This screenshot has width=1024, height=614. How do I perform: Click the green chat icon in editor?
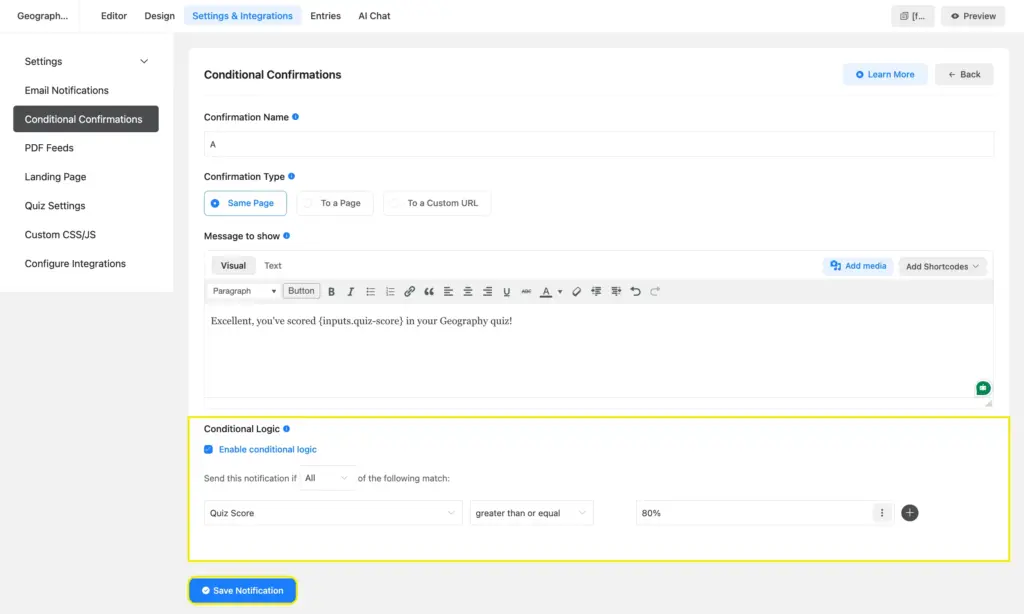point(983,388)
